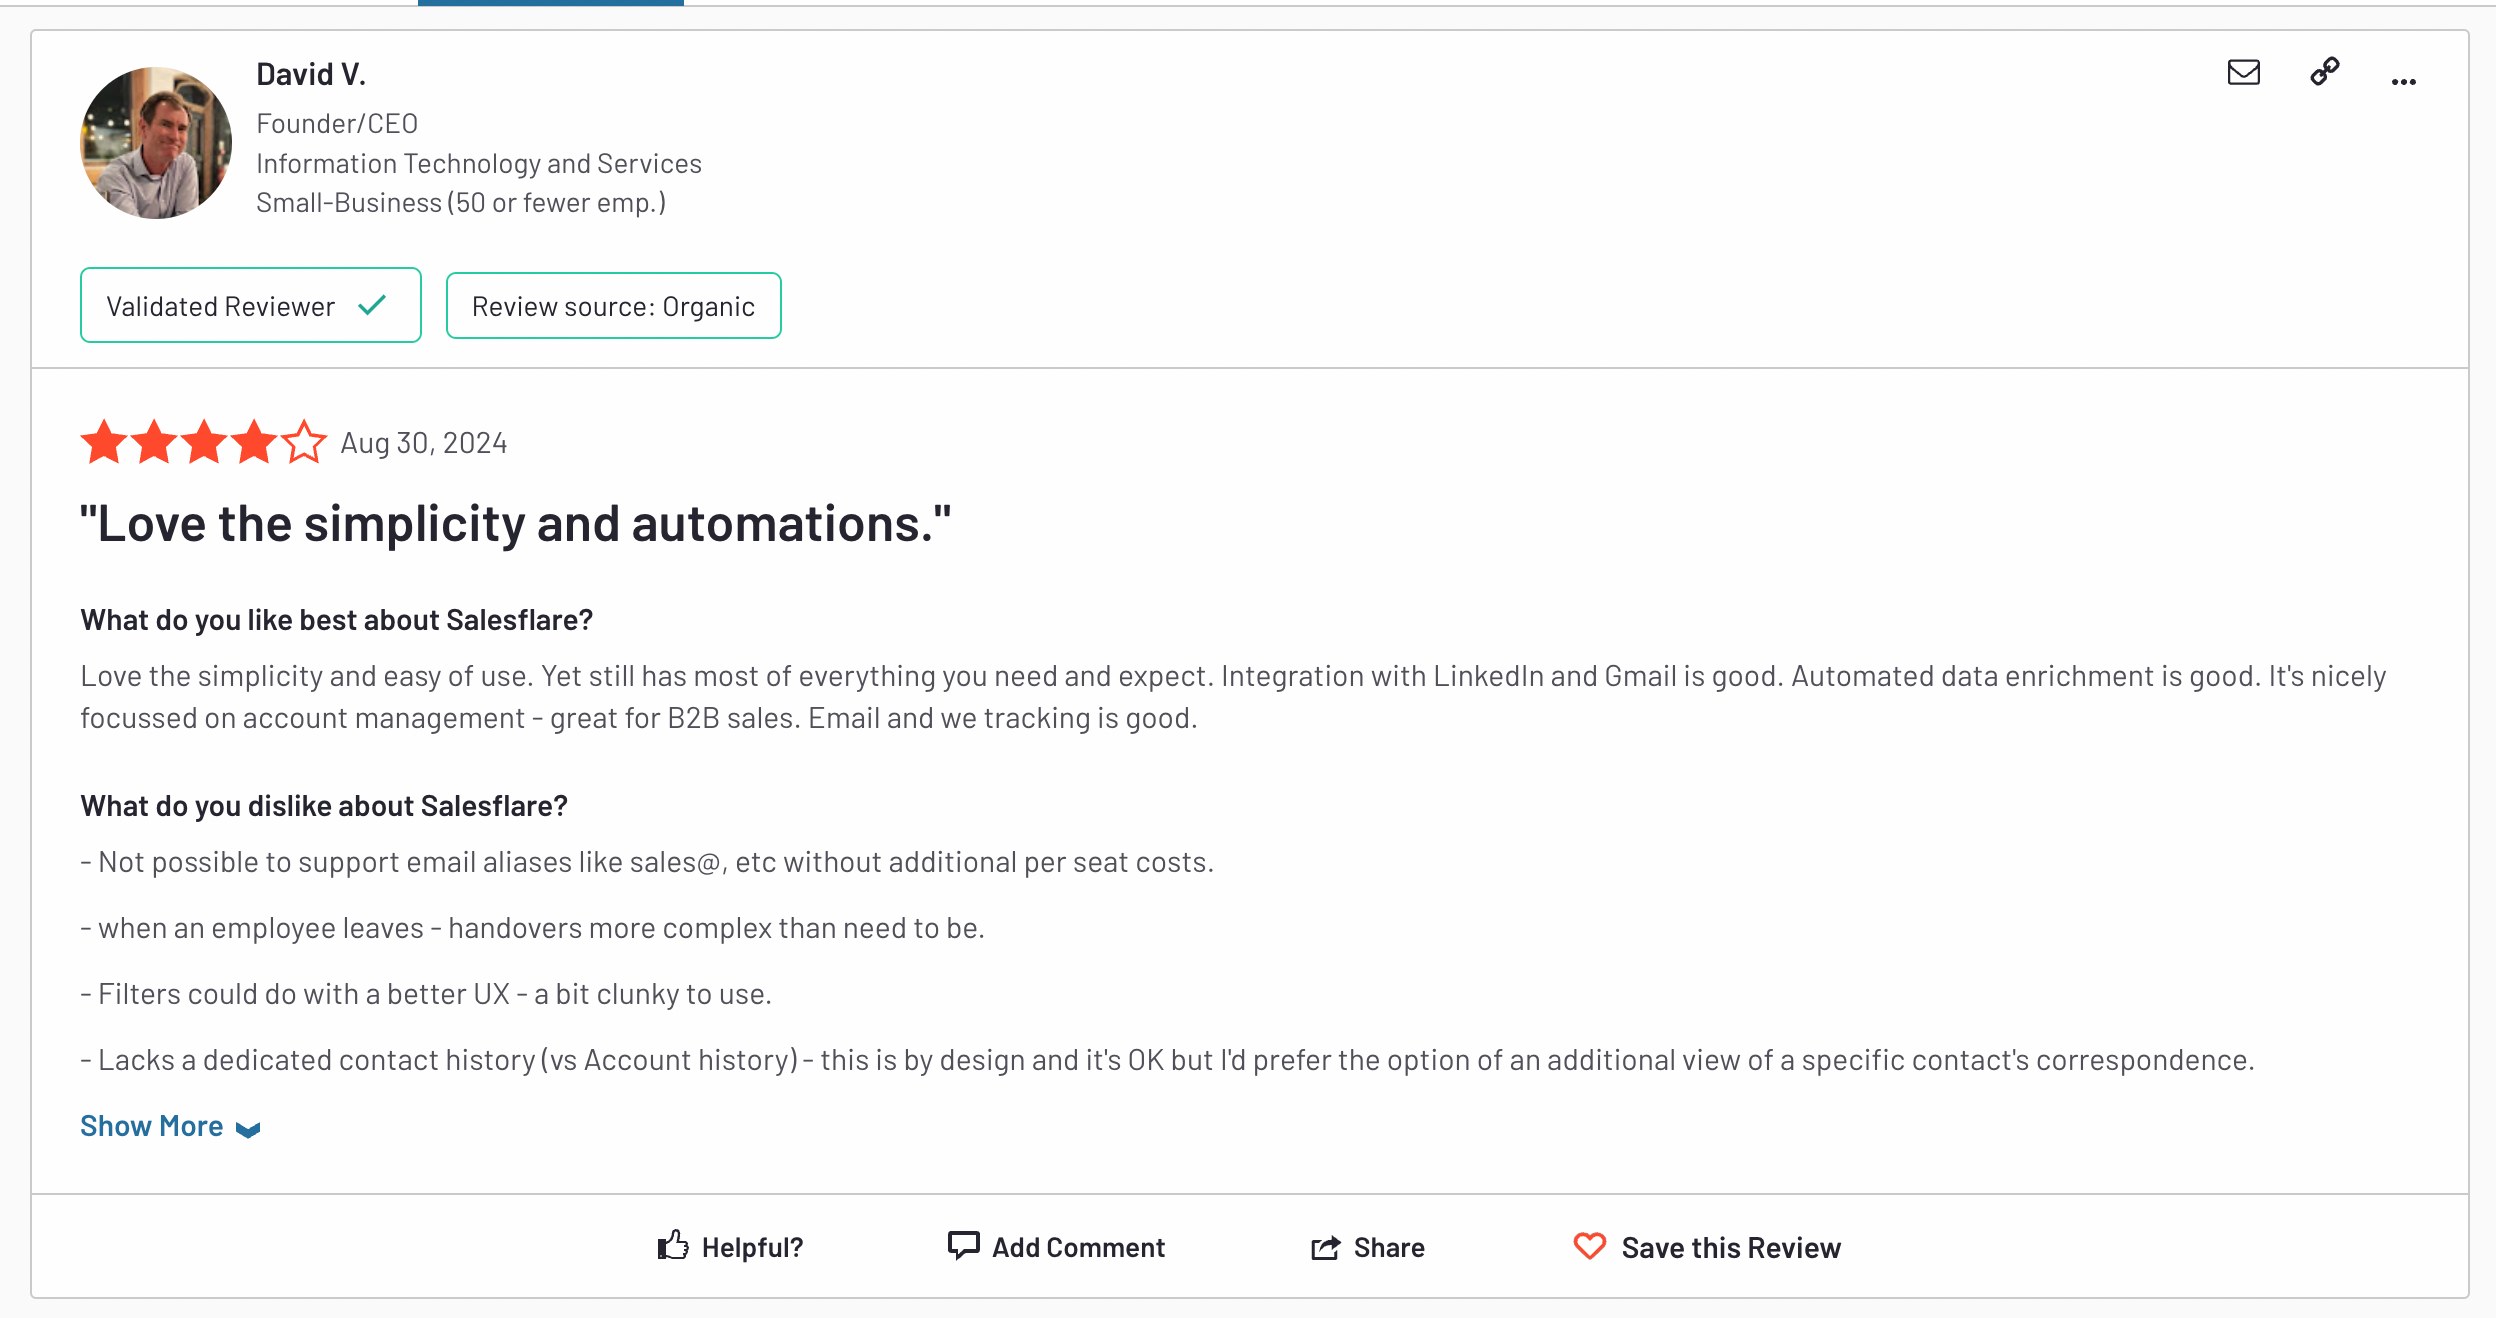Click "What do you dislike about Salesflare?" heading

[x=324, y=806]
